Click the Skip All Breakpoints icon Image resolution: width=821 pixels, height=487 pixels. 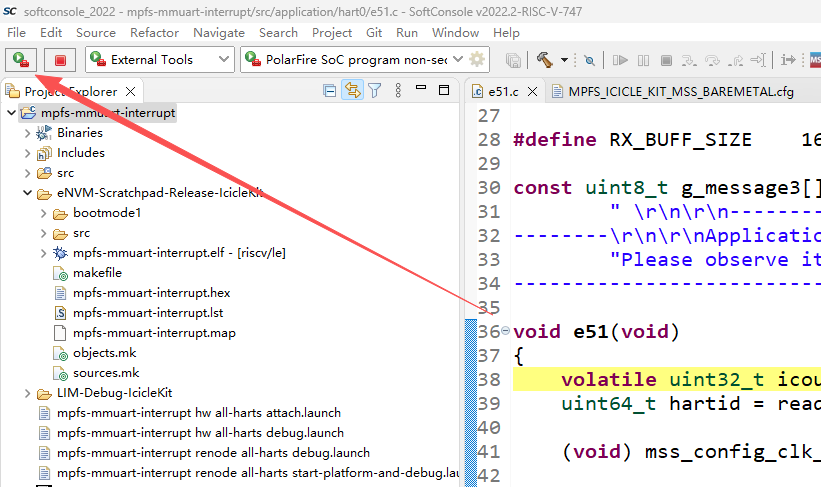coord(590,60)
